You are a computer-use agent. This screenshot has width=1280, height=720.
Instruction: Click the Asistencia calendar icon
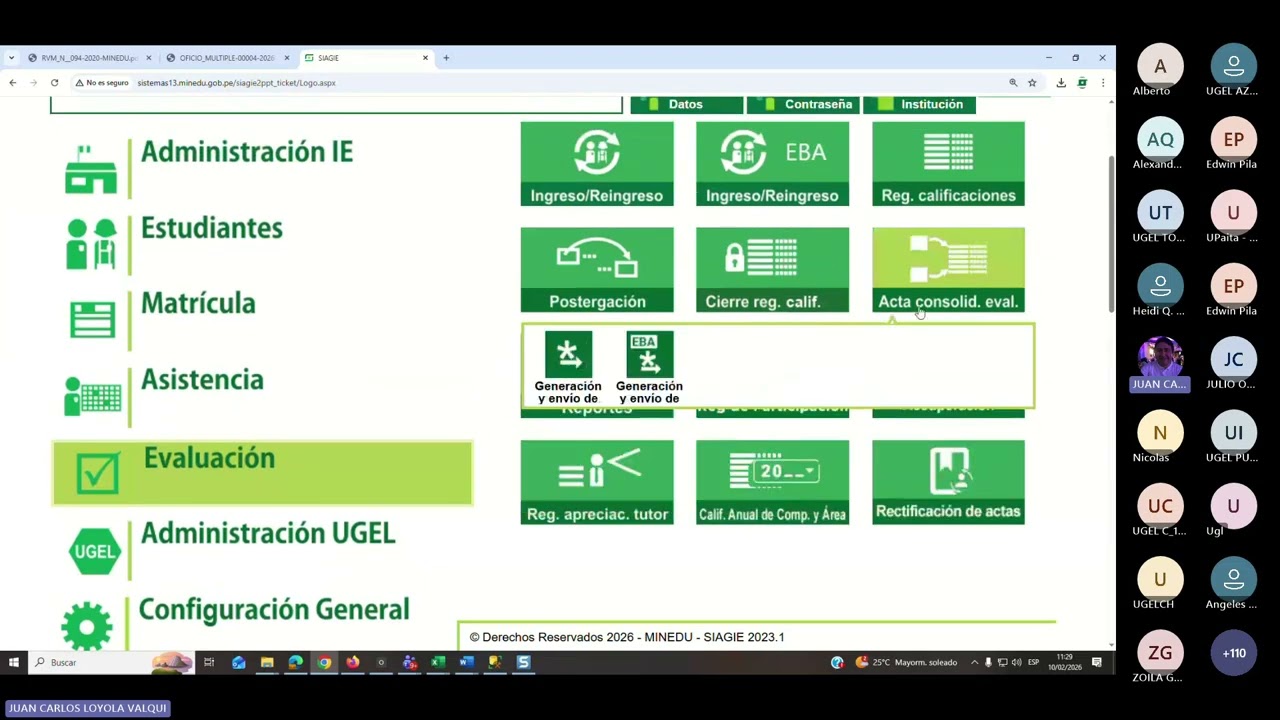(92, 396)
